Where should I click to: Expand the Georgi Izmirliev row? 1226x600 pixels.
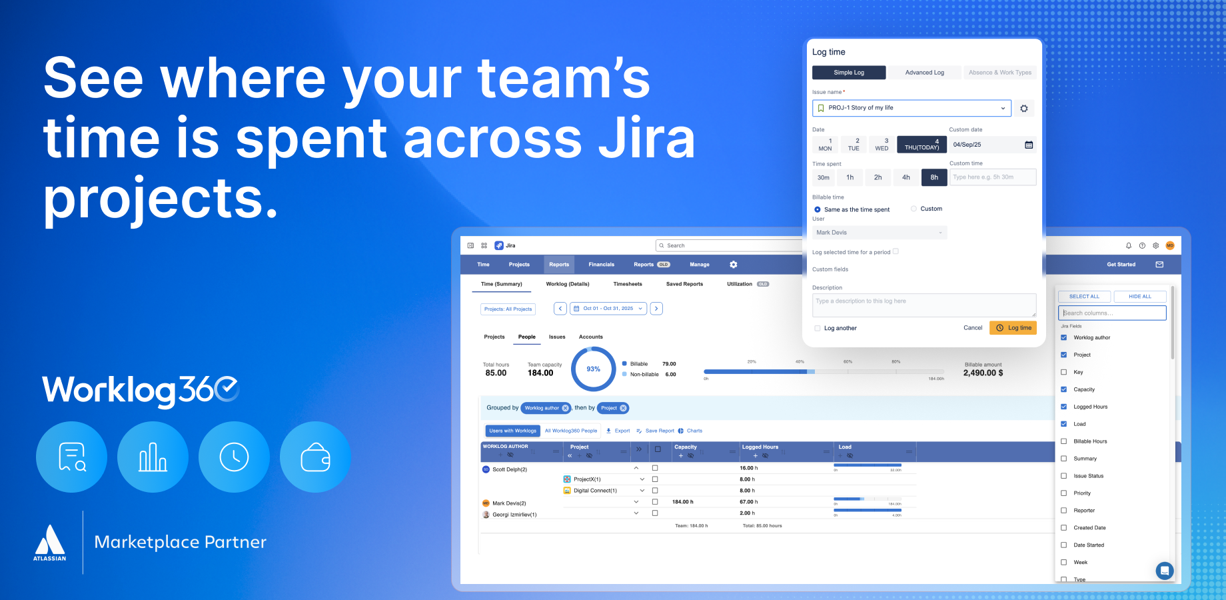636,514
